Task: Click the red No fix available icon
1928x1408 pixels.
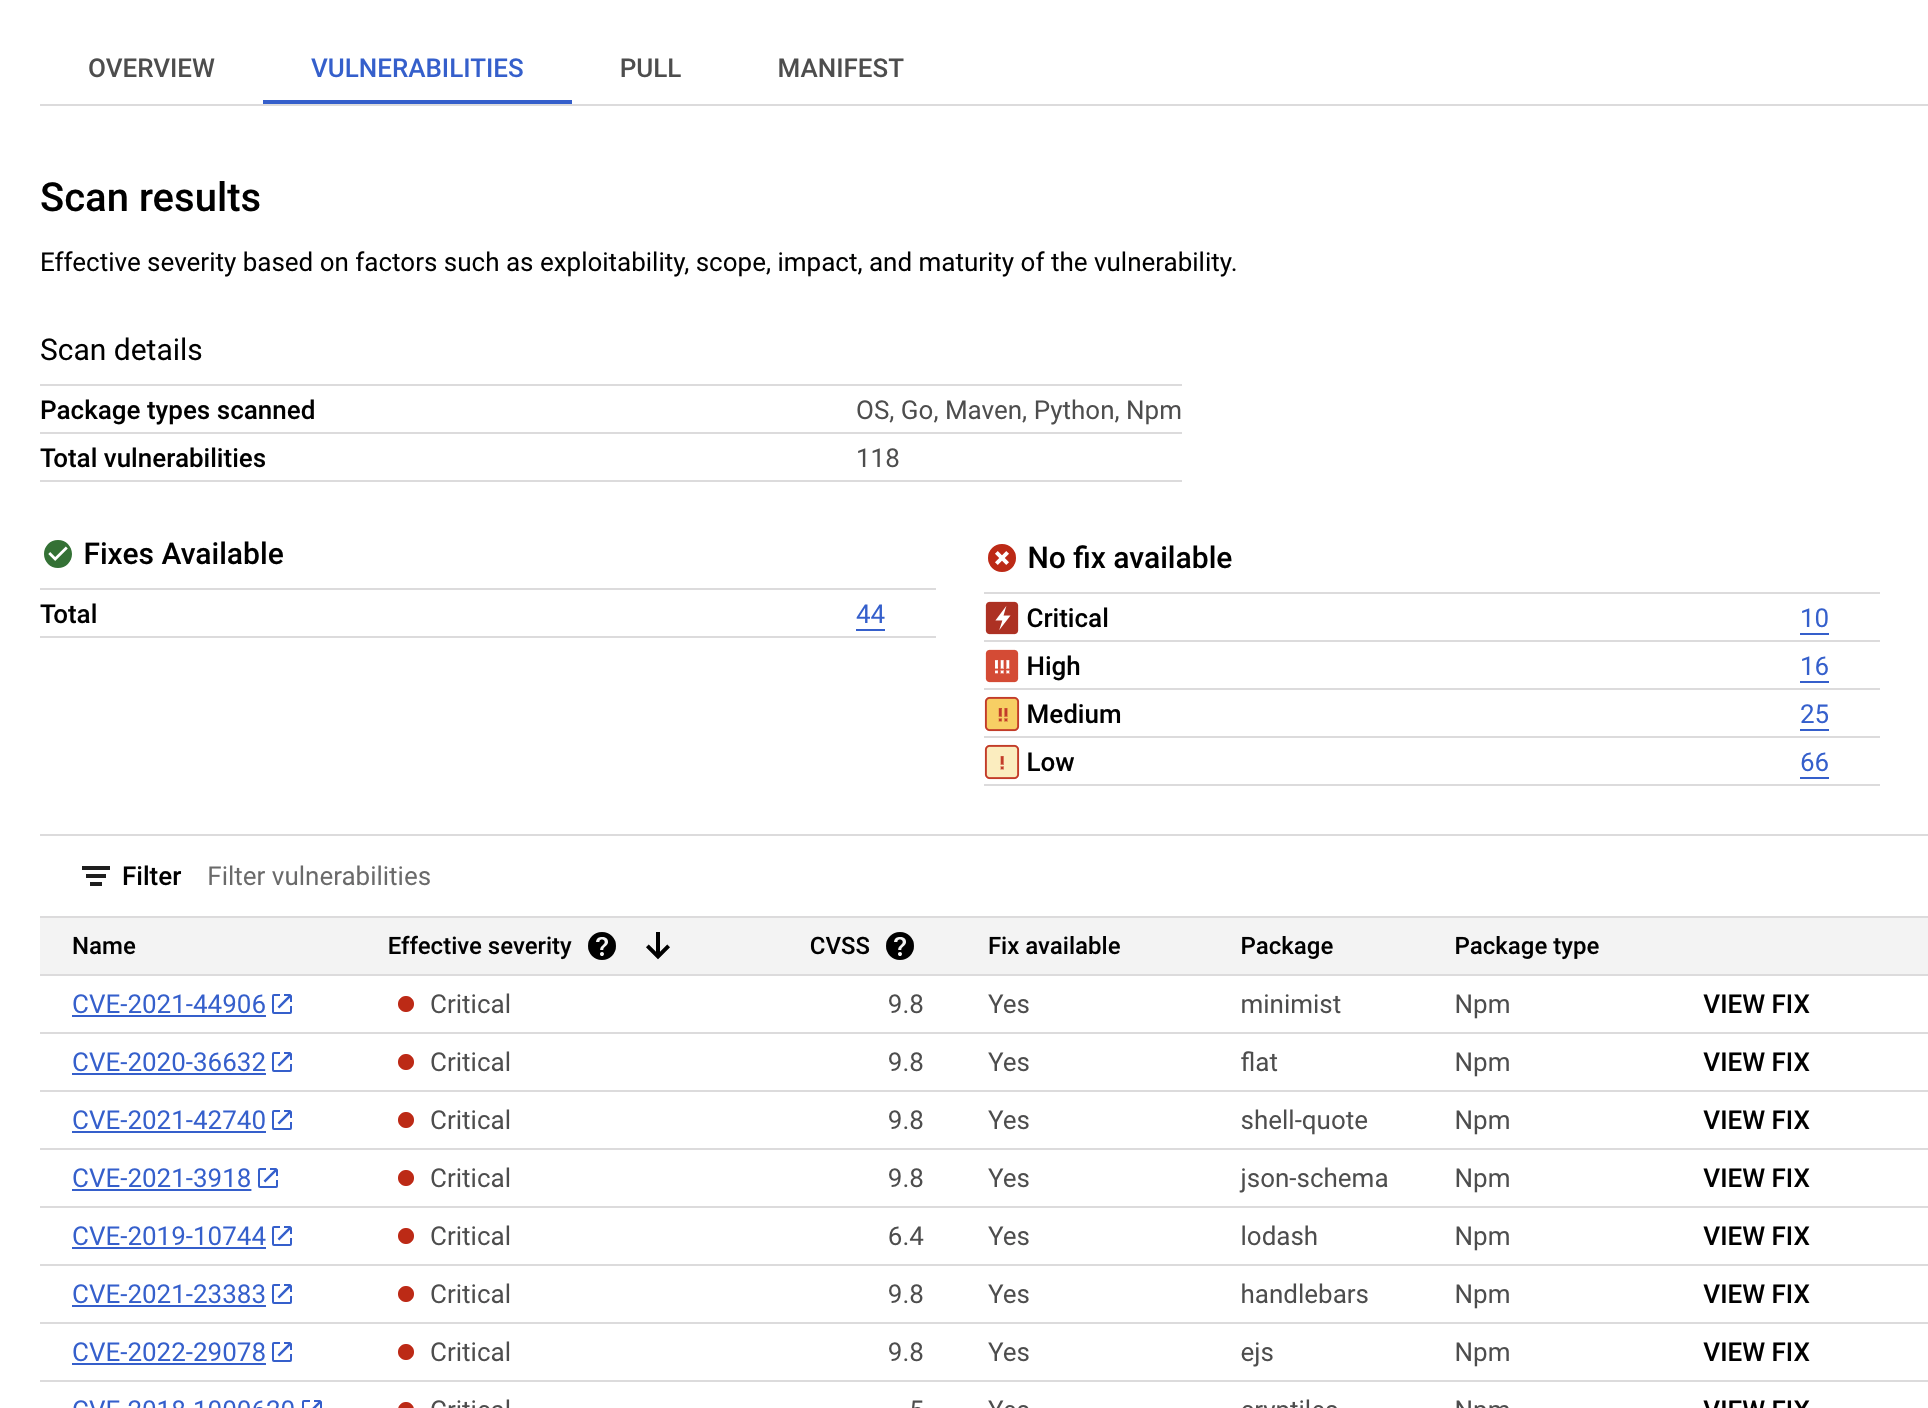Action: [1003, 558]
